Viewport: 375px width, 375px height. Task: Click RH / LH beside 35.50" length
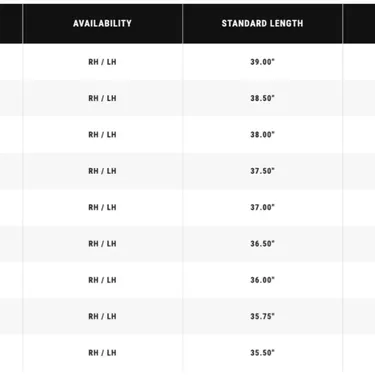pos(102,353)
